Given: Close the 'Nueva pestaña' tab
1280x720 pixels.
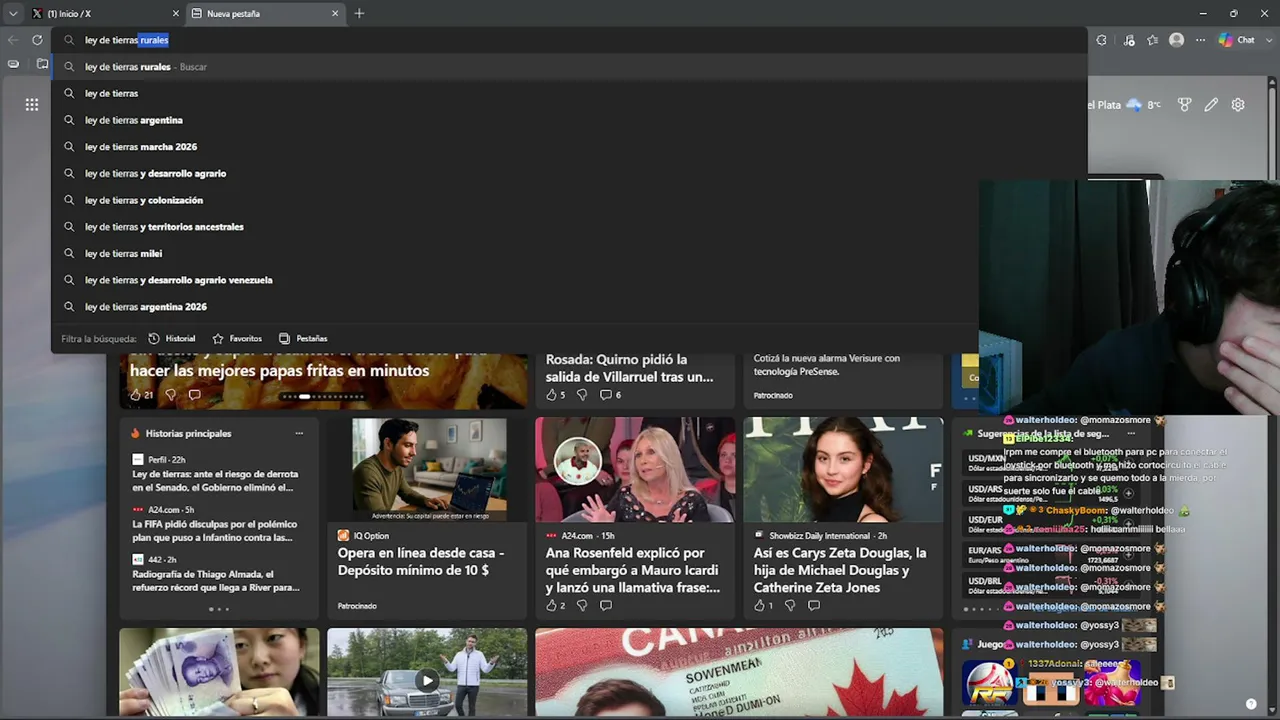Looking at the screenshot, I should click(335, 13).
